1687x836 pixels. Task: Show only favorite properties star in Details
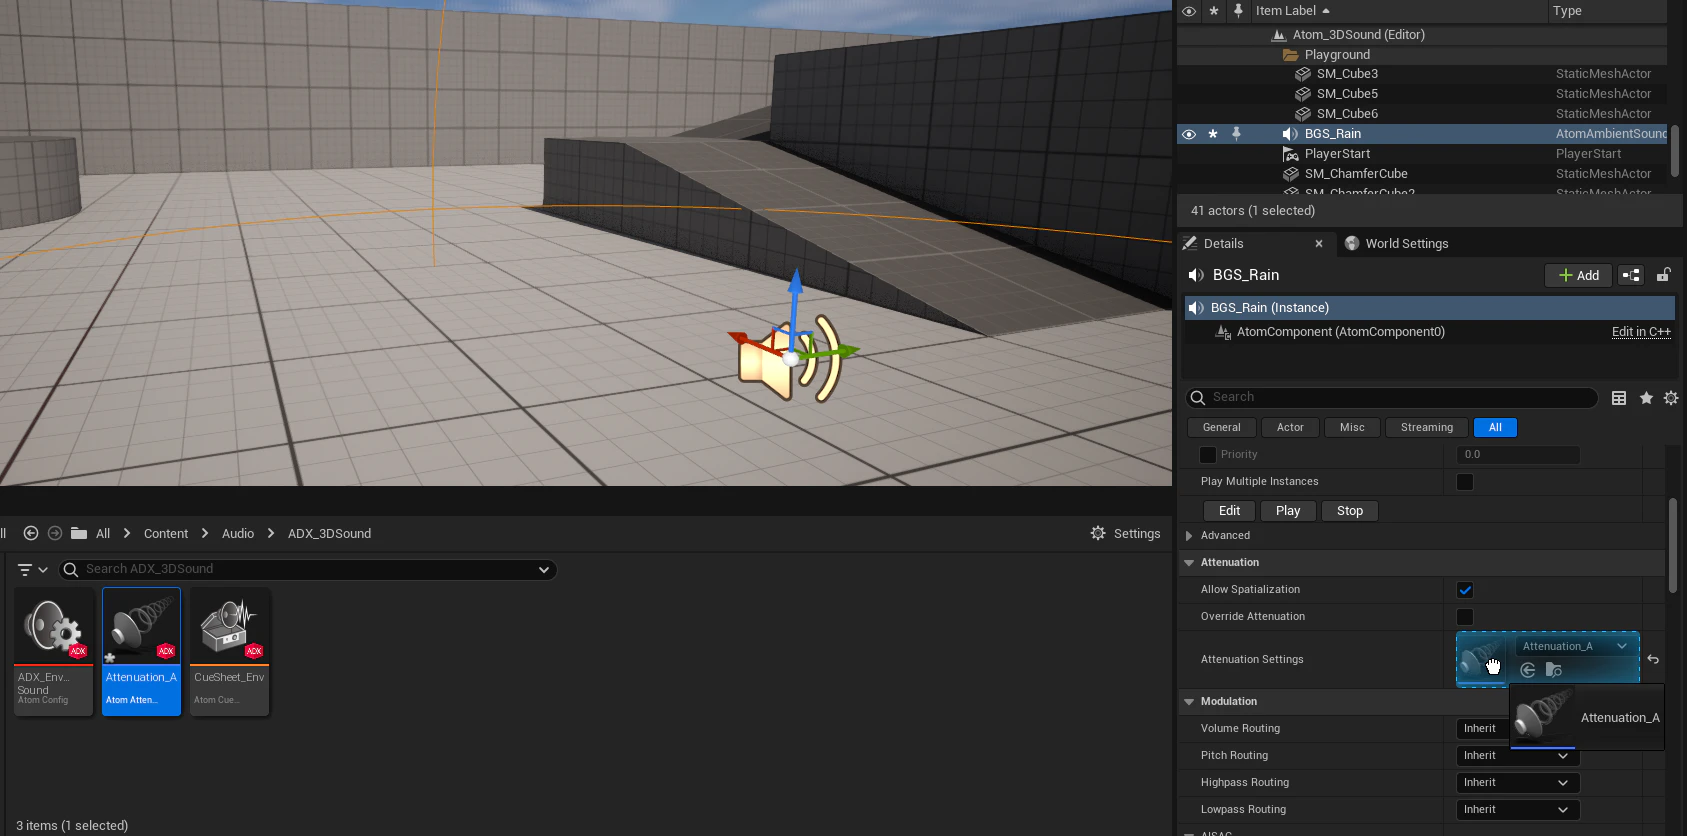pyautogui.click(x=1646, y=398)
